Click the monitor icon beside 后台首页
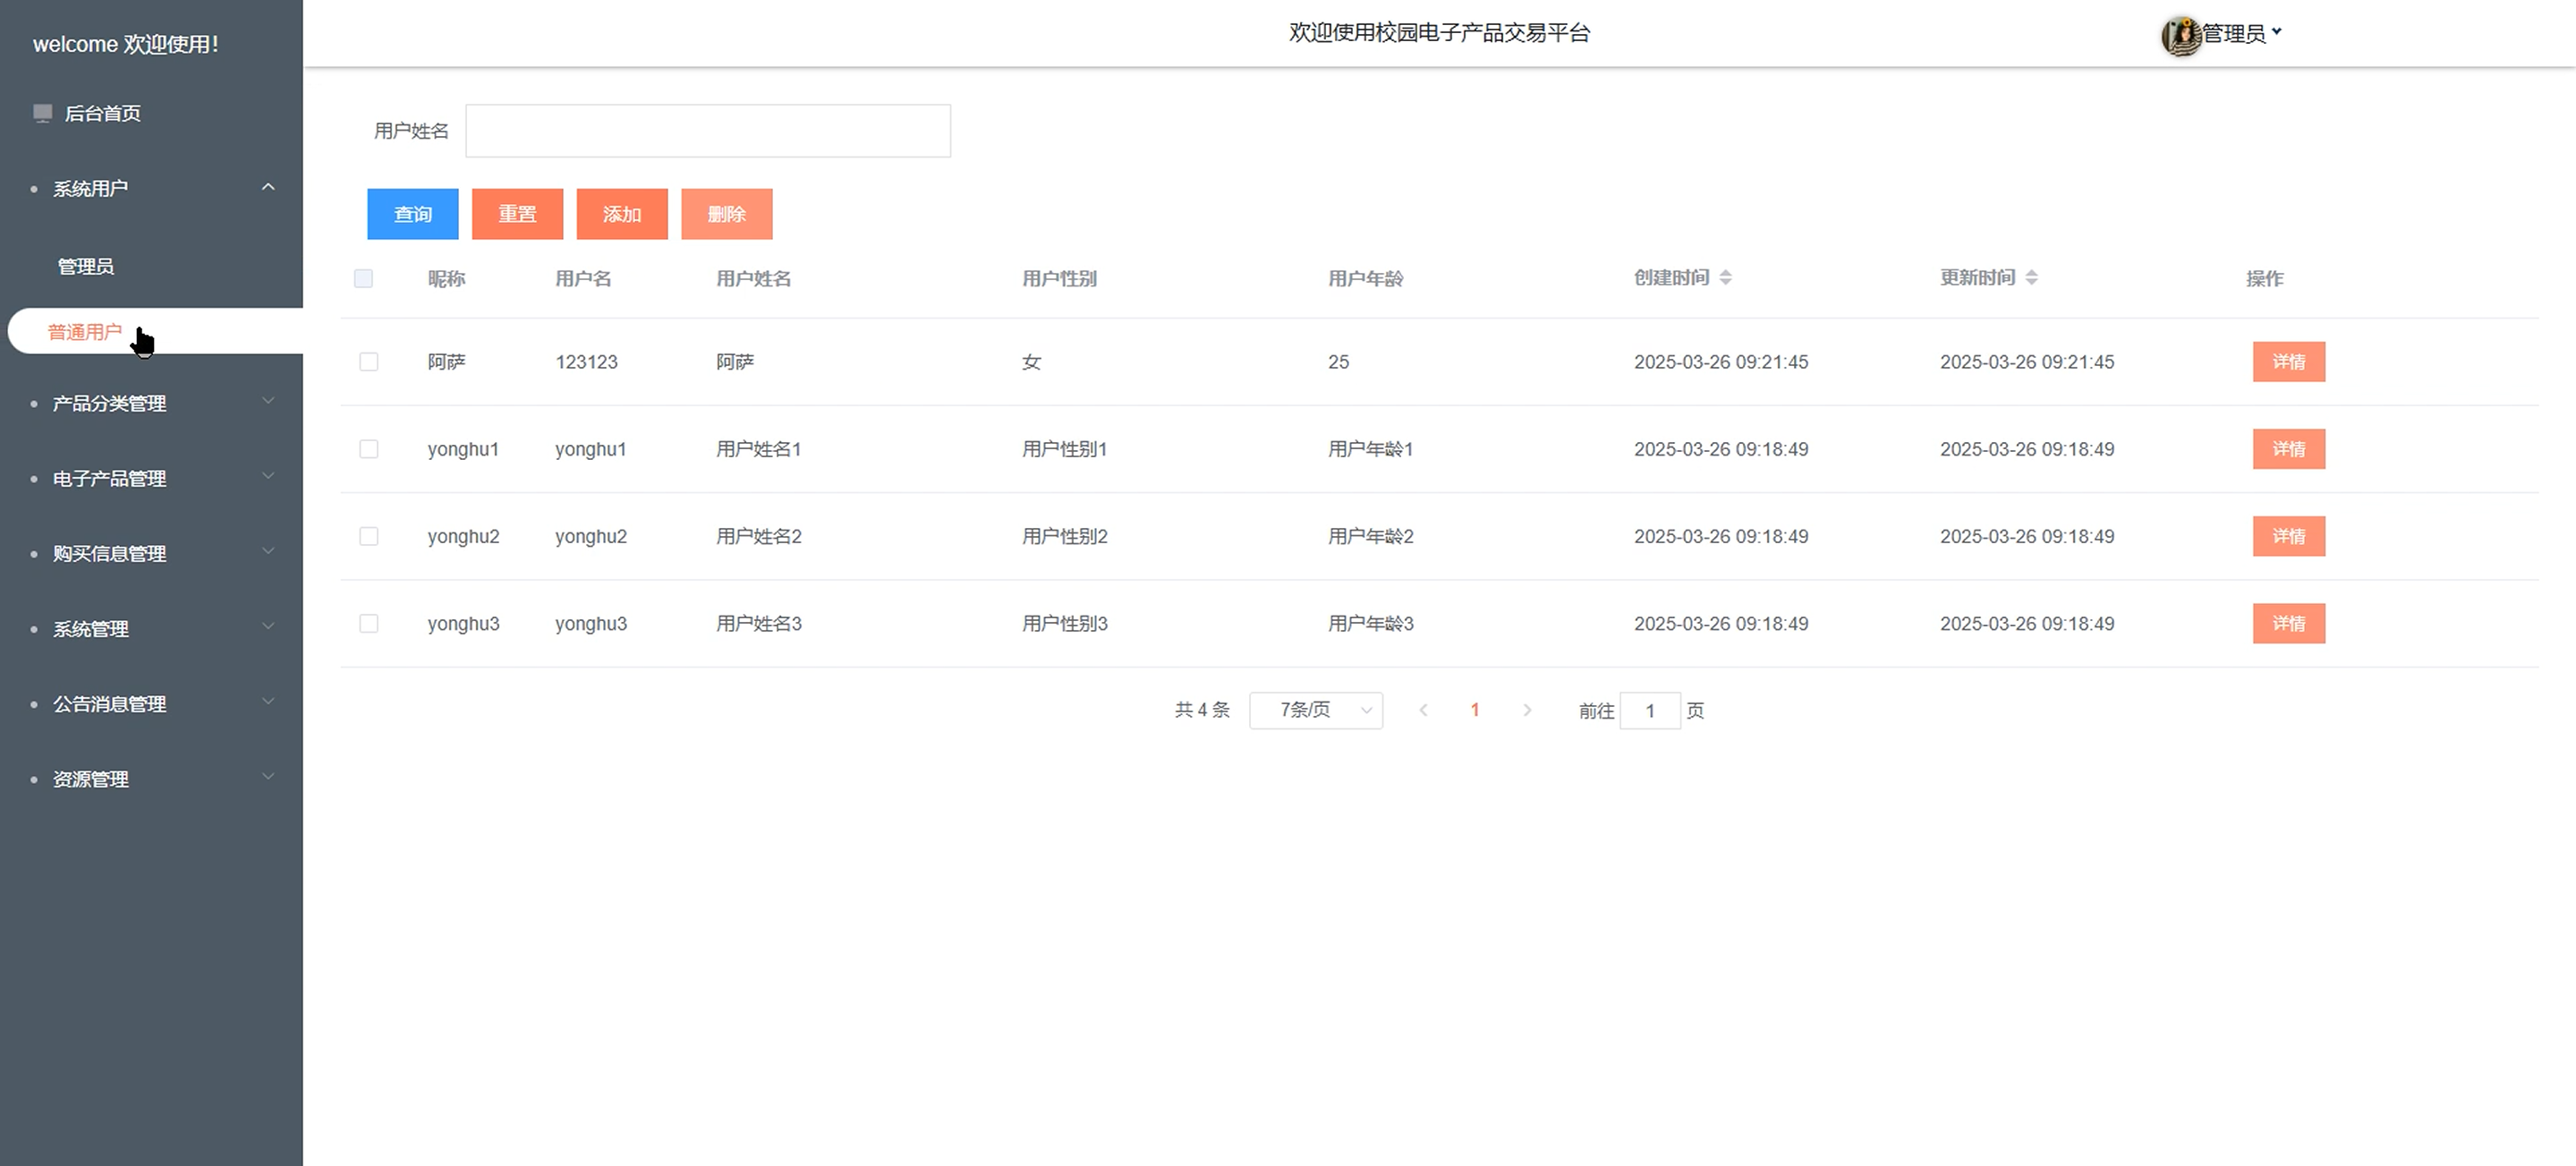Screen dimensions: 2576x1166 42,113
